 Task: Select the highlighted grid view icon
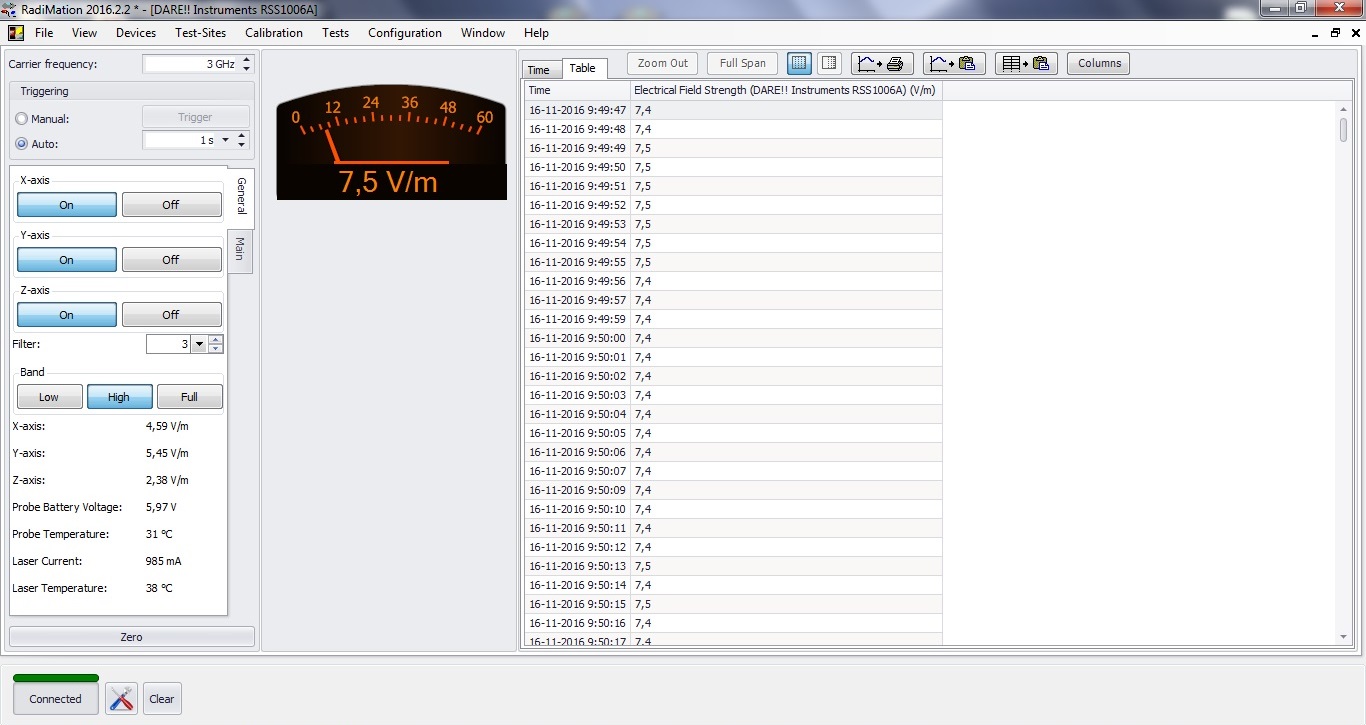pyautogui.click(x=799, y=63)
